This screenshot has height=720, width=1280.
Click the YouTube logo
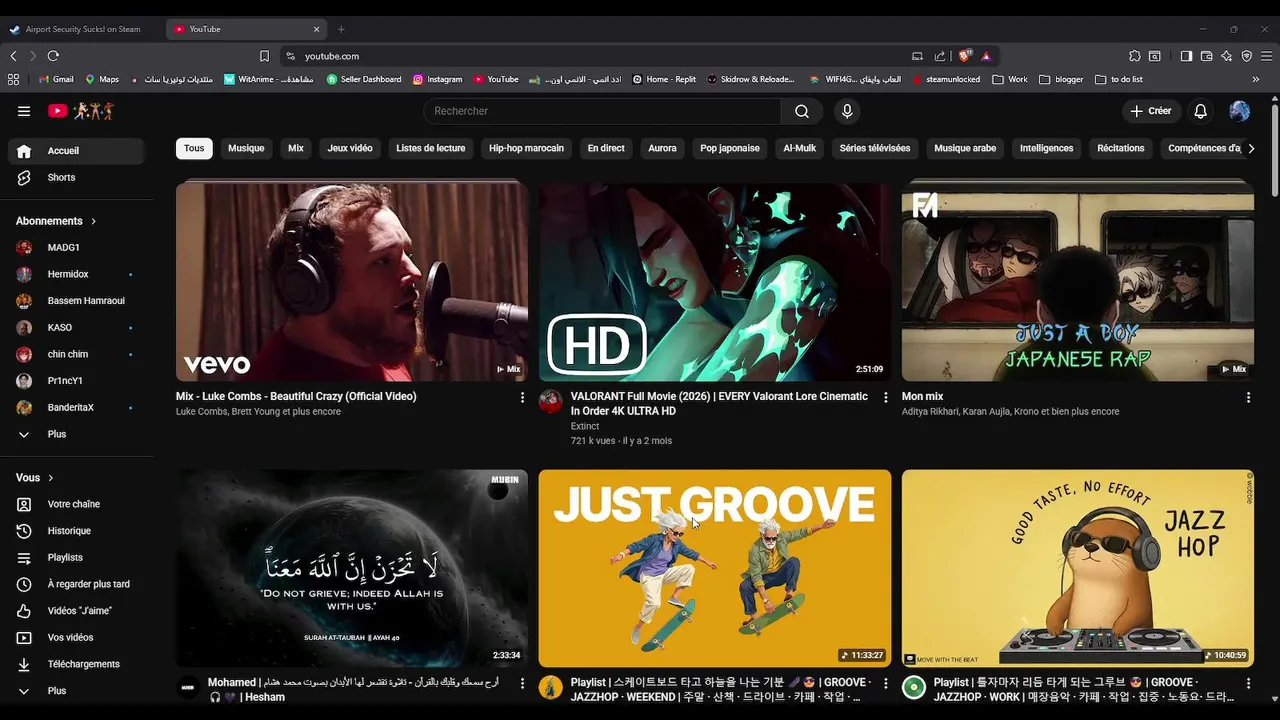[80, 111]
